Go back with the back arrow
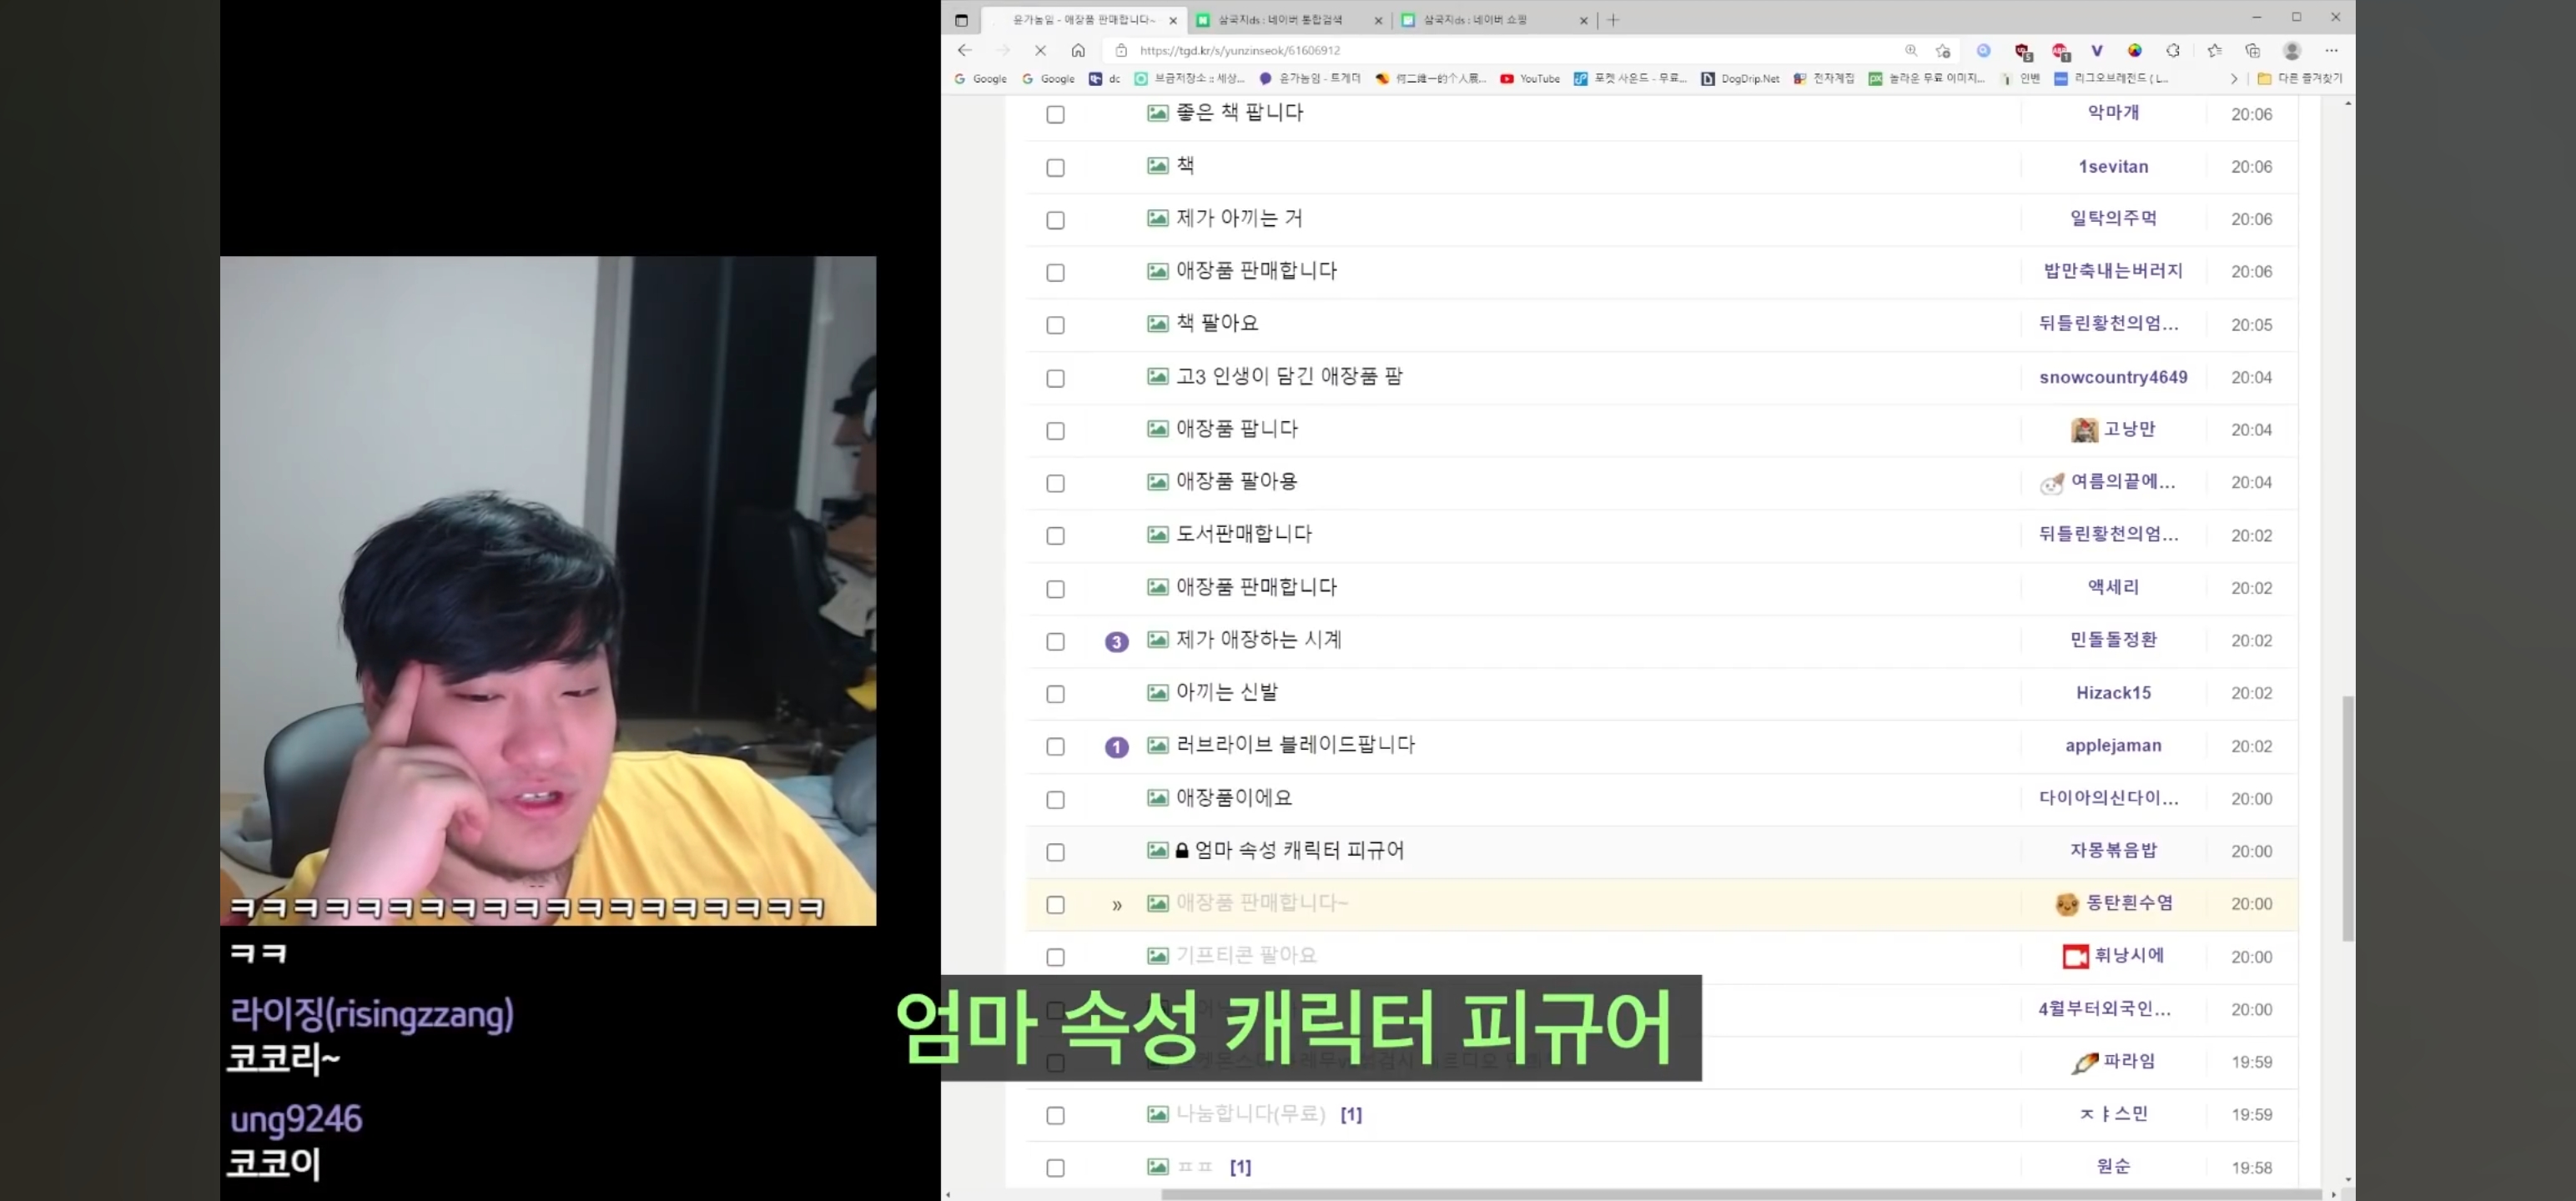 click(x=964, y=50)
